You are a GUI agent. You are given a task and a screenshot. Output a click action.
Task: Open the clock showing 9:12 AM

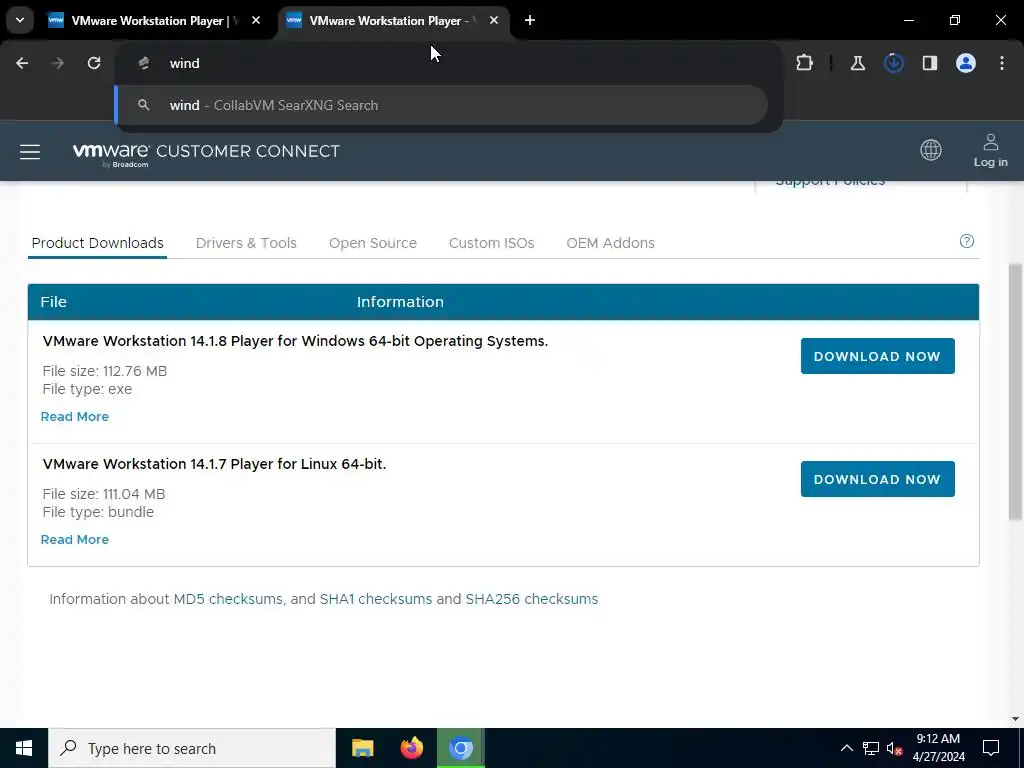click(x=938, y=748)
